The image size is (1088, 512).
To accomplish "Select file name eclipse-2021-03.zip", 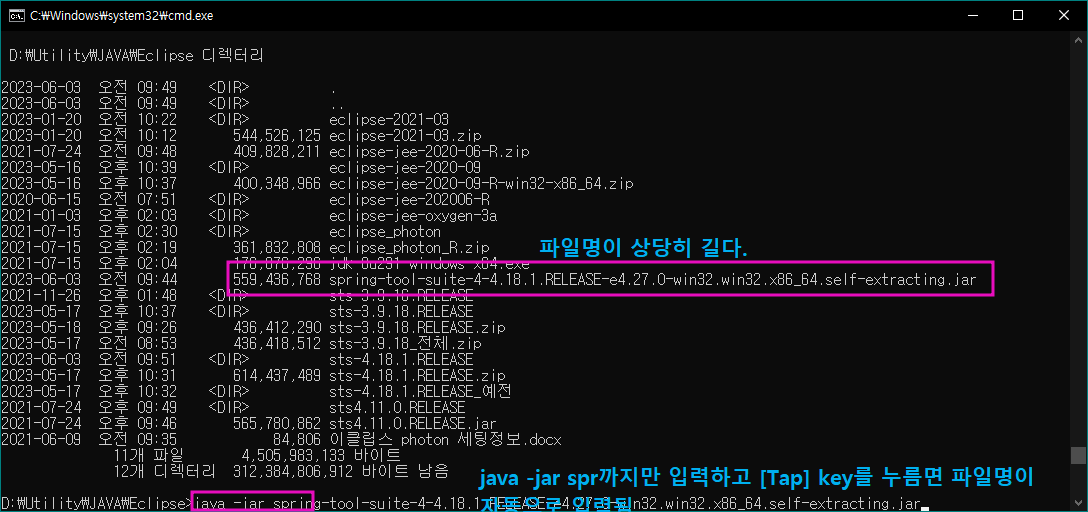I will click(x=406, y=135).
